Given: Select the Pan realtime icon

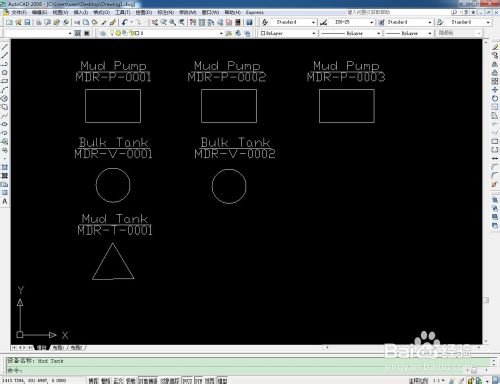Looking at the screenshot, I should coord(155,22).
